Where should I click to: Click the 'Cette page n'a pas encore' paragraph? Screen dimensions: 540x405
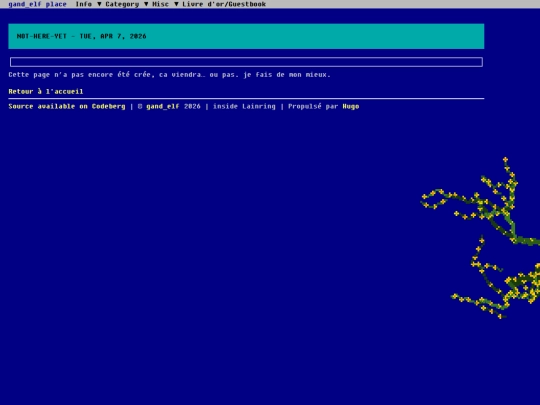[x=169, y=74]
